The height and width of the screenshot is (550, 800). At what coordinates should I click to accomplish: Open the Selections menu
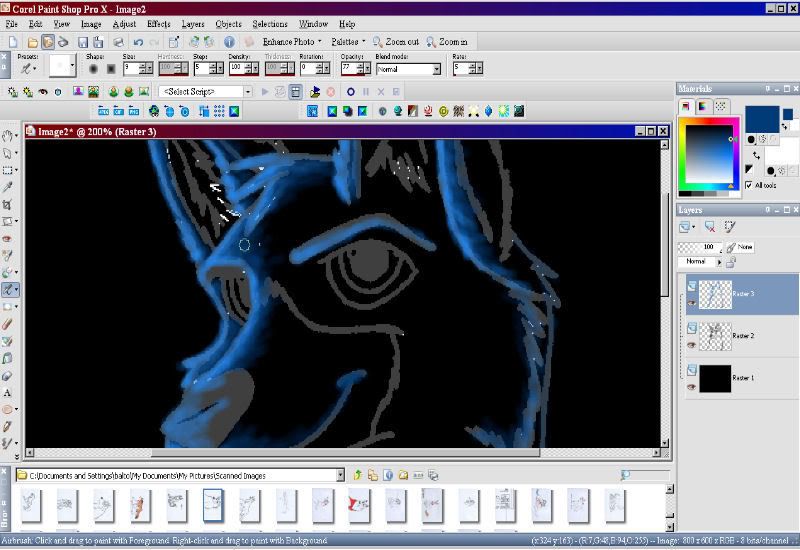click(x=270, y=24)
